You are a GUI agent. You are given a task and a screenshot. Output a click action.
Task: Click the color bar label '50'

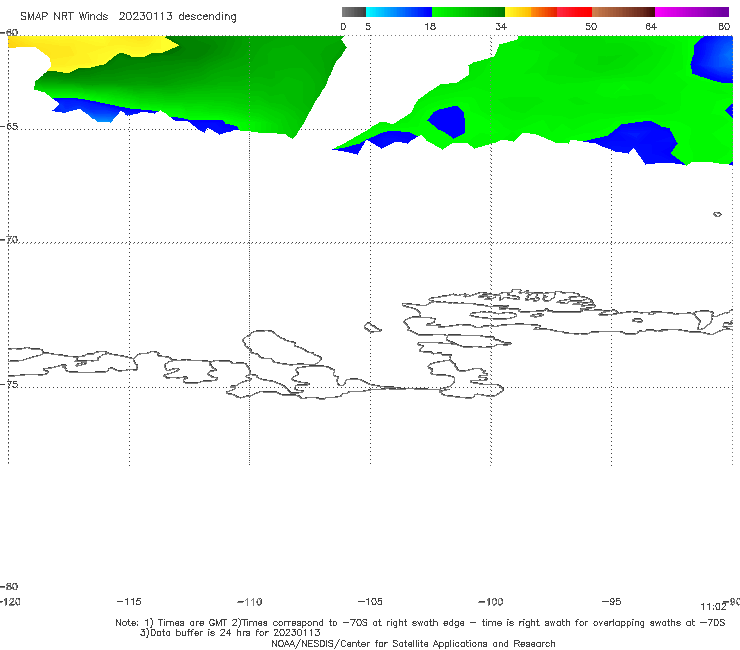click(x=591, y=26)
